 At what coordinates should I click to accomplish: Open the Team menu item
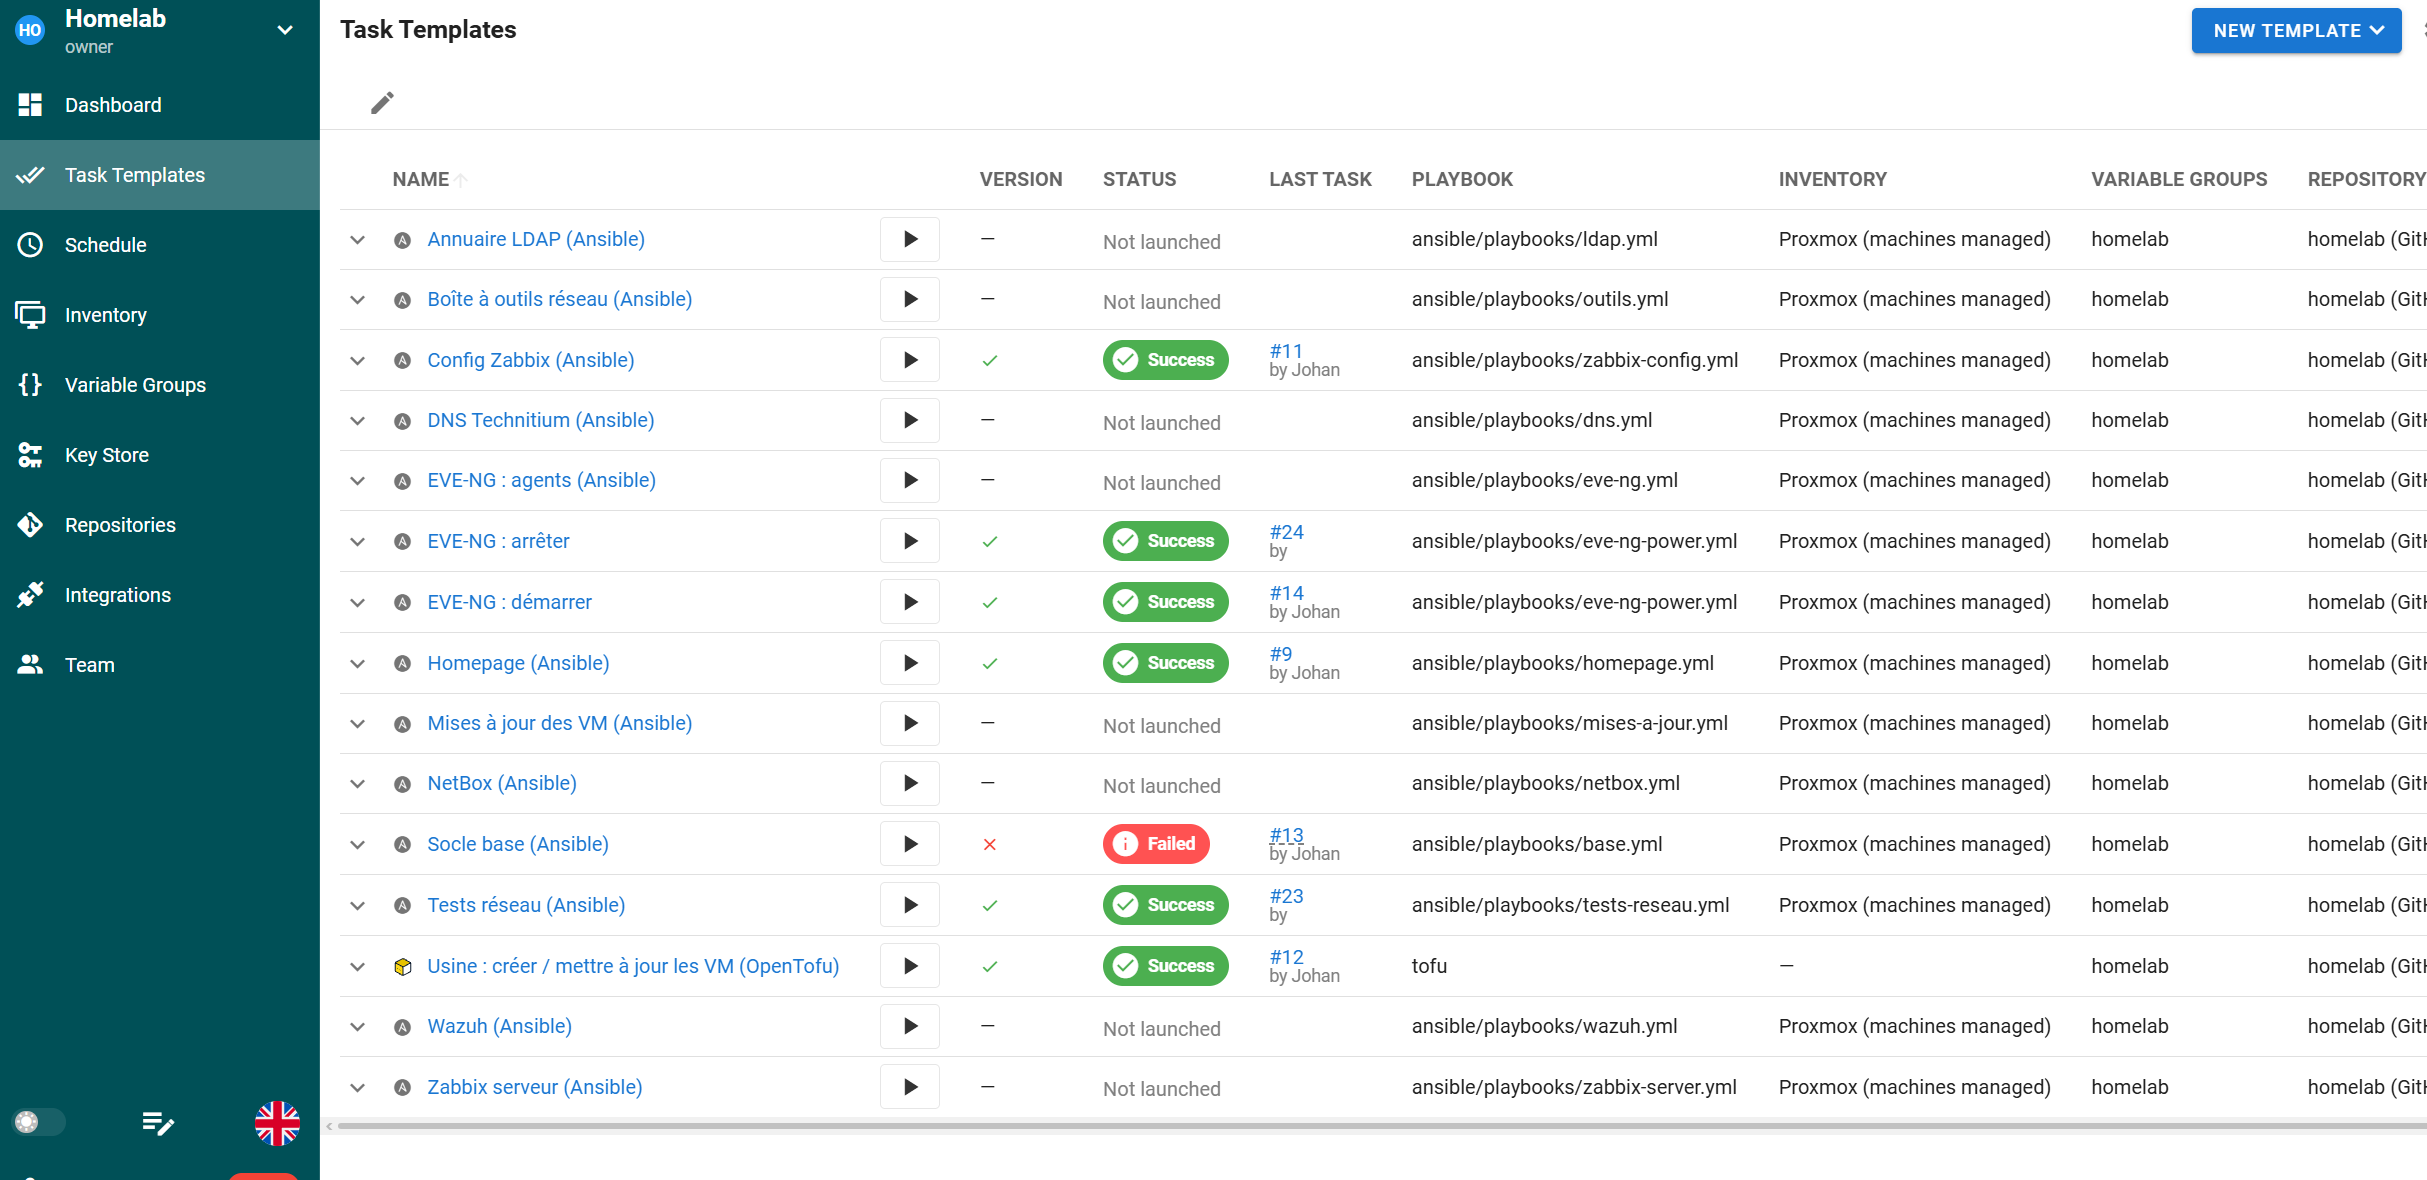coord(160,665)
